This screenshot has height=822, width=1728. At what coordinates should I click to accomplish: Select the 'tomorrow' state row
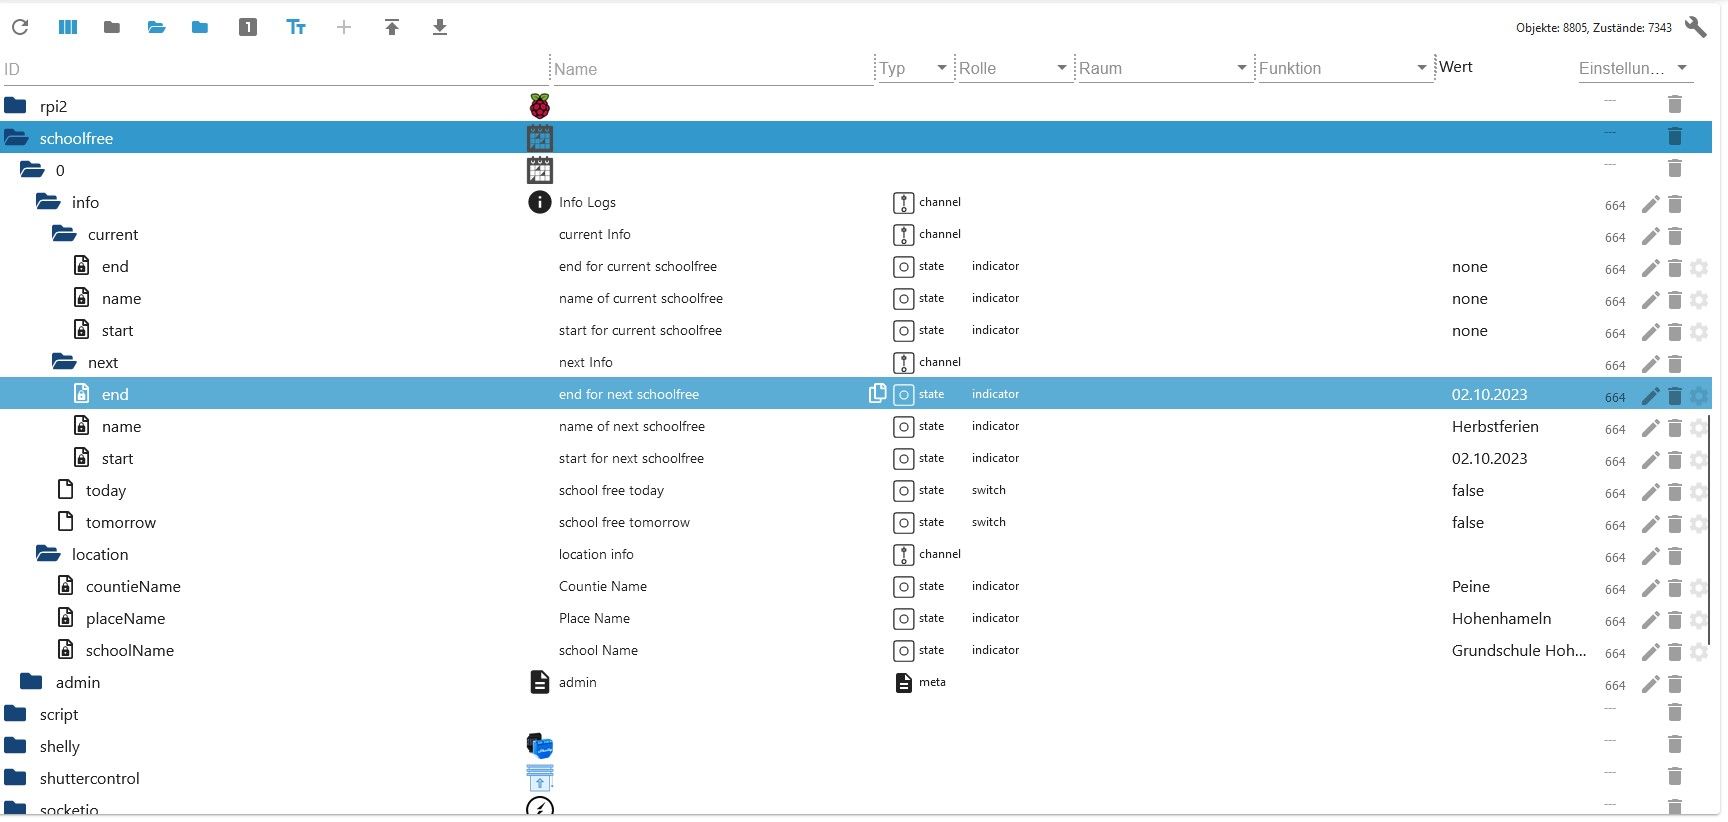coord(856,522)
